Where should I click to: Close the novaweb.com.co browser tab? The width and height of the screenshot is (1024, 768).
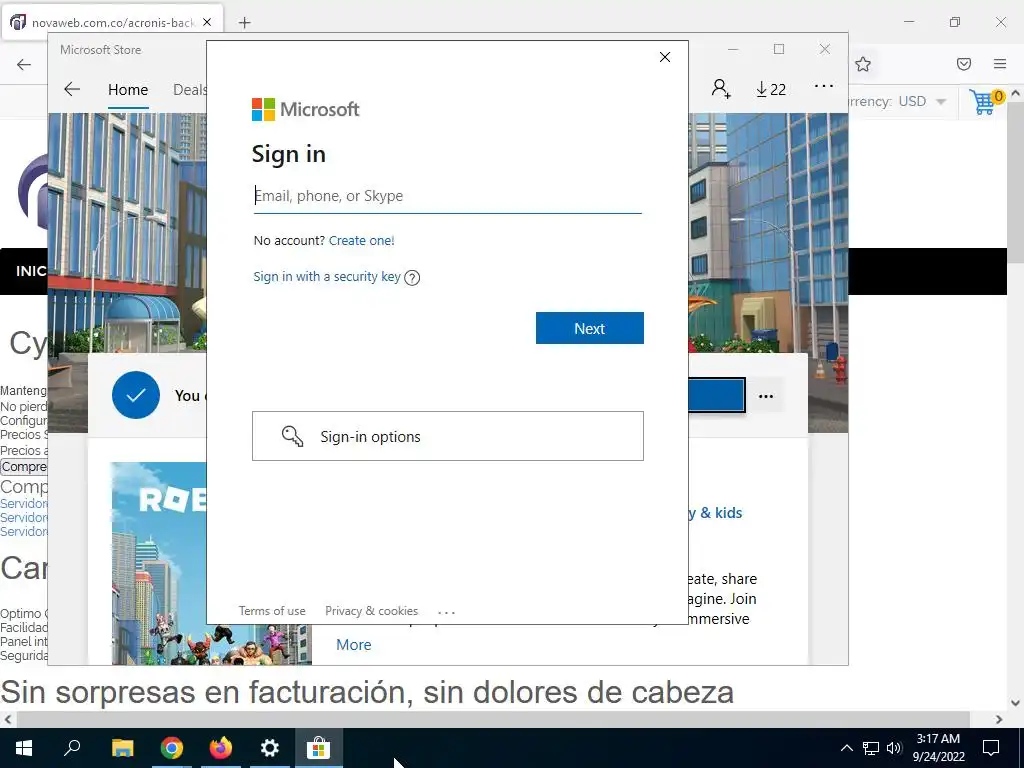click(207, 22)
